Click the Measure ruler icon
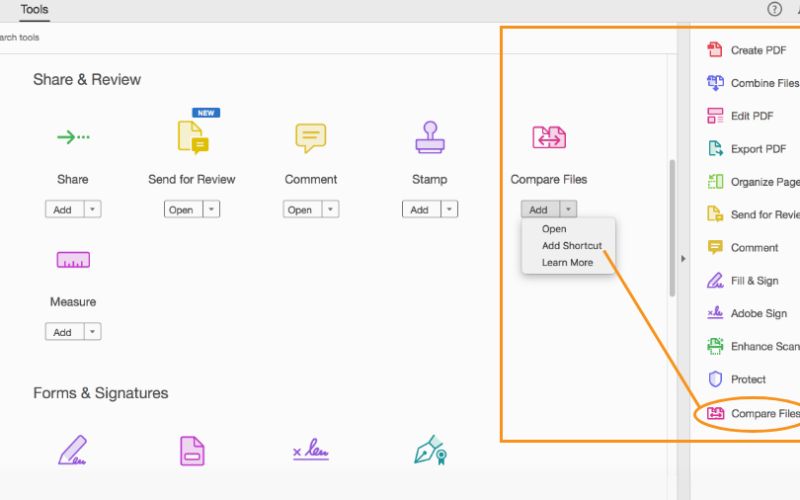Screen dimensions: 800x500 73,260
